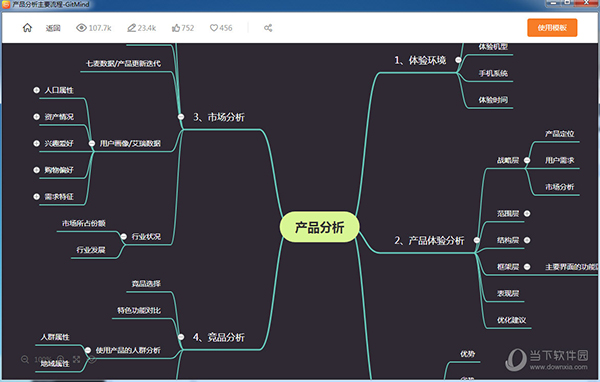The height and width of the screenshot is (382, 600).
Task: Select the 体验时间 node
Action: pyautogui.click(x=493, y=100)
